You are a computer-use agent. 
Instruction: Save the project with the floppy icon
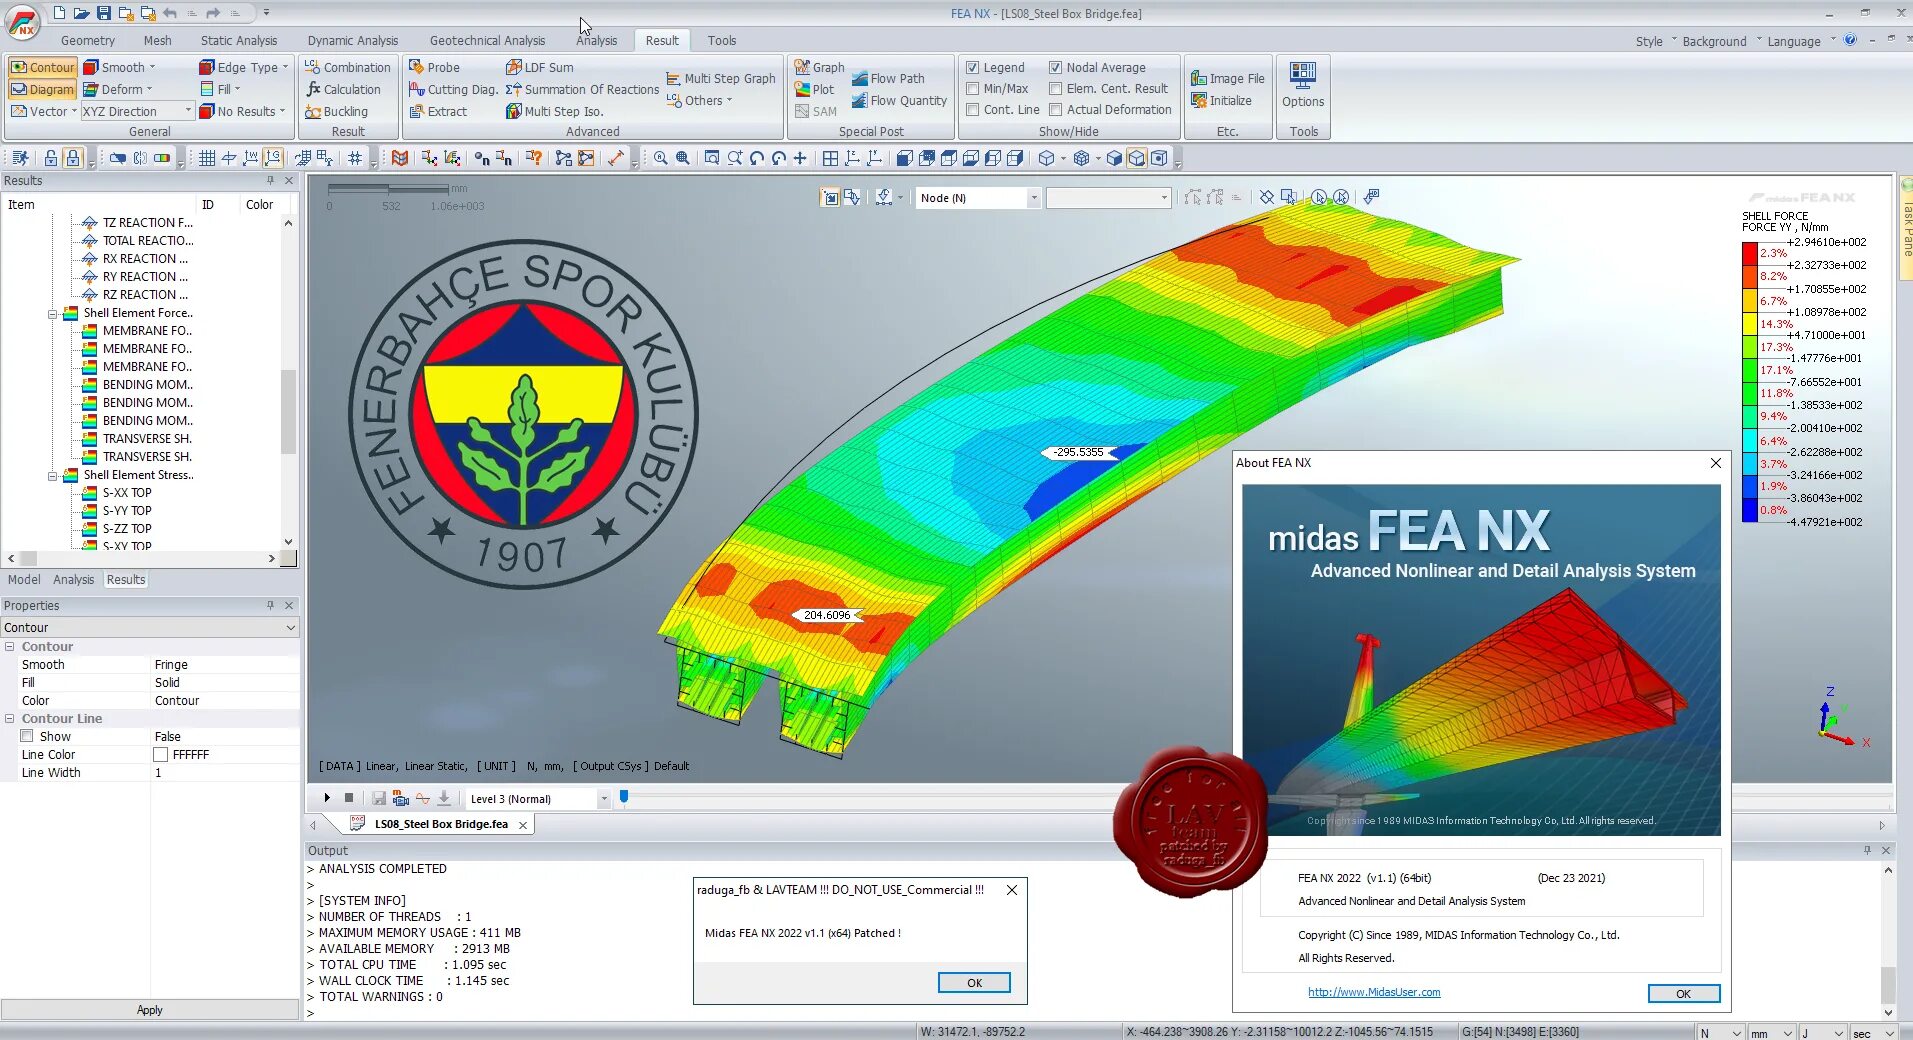[x=103, y=13]
